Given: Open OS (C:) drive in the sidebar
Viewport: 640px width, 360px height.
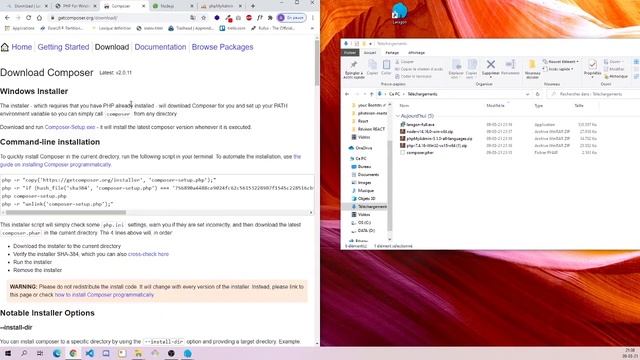Looking at the screenshot, I should [x=361, y=223].
